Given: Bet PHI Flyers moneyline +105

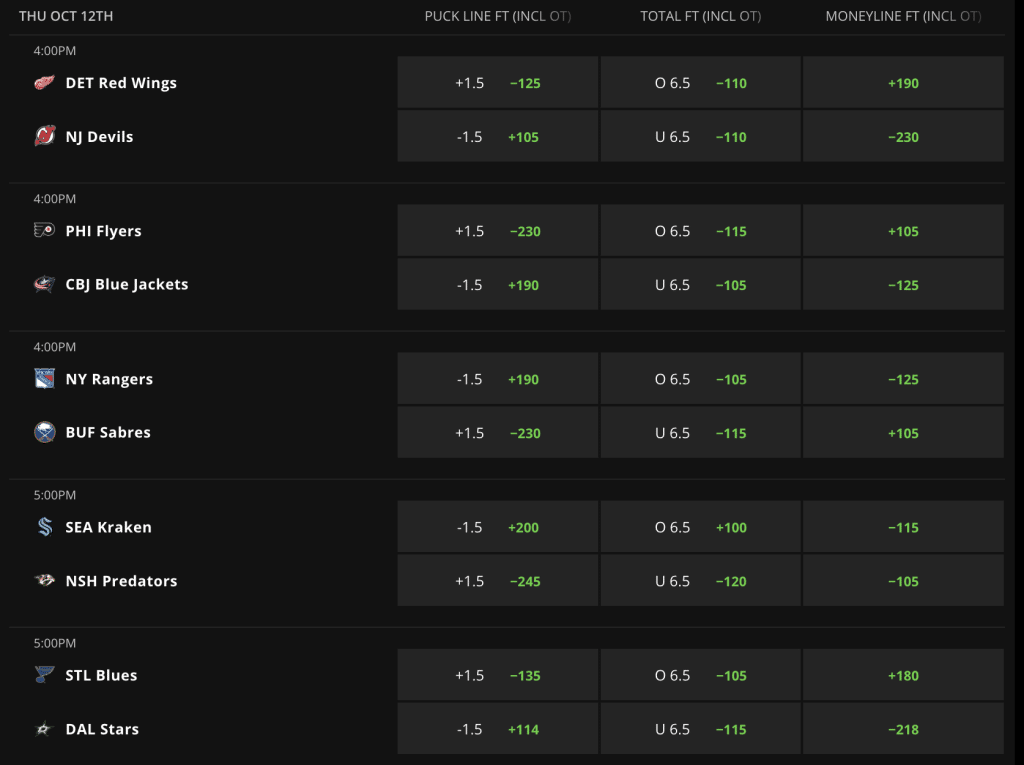Looking at the screenshot, I should pyautogui.click(x=903, y=231).
